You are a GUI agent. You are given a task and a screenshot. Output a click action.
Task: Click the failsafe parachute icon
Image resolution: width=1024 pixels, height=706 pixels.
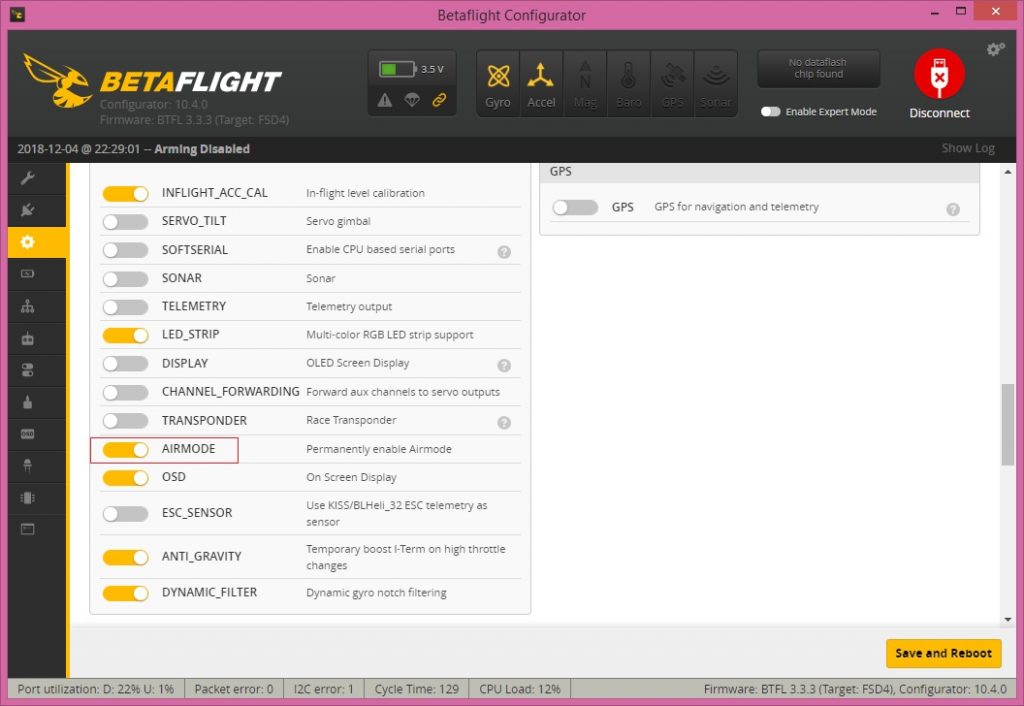coord(412,100)
